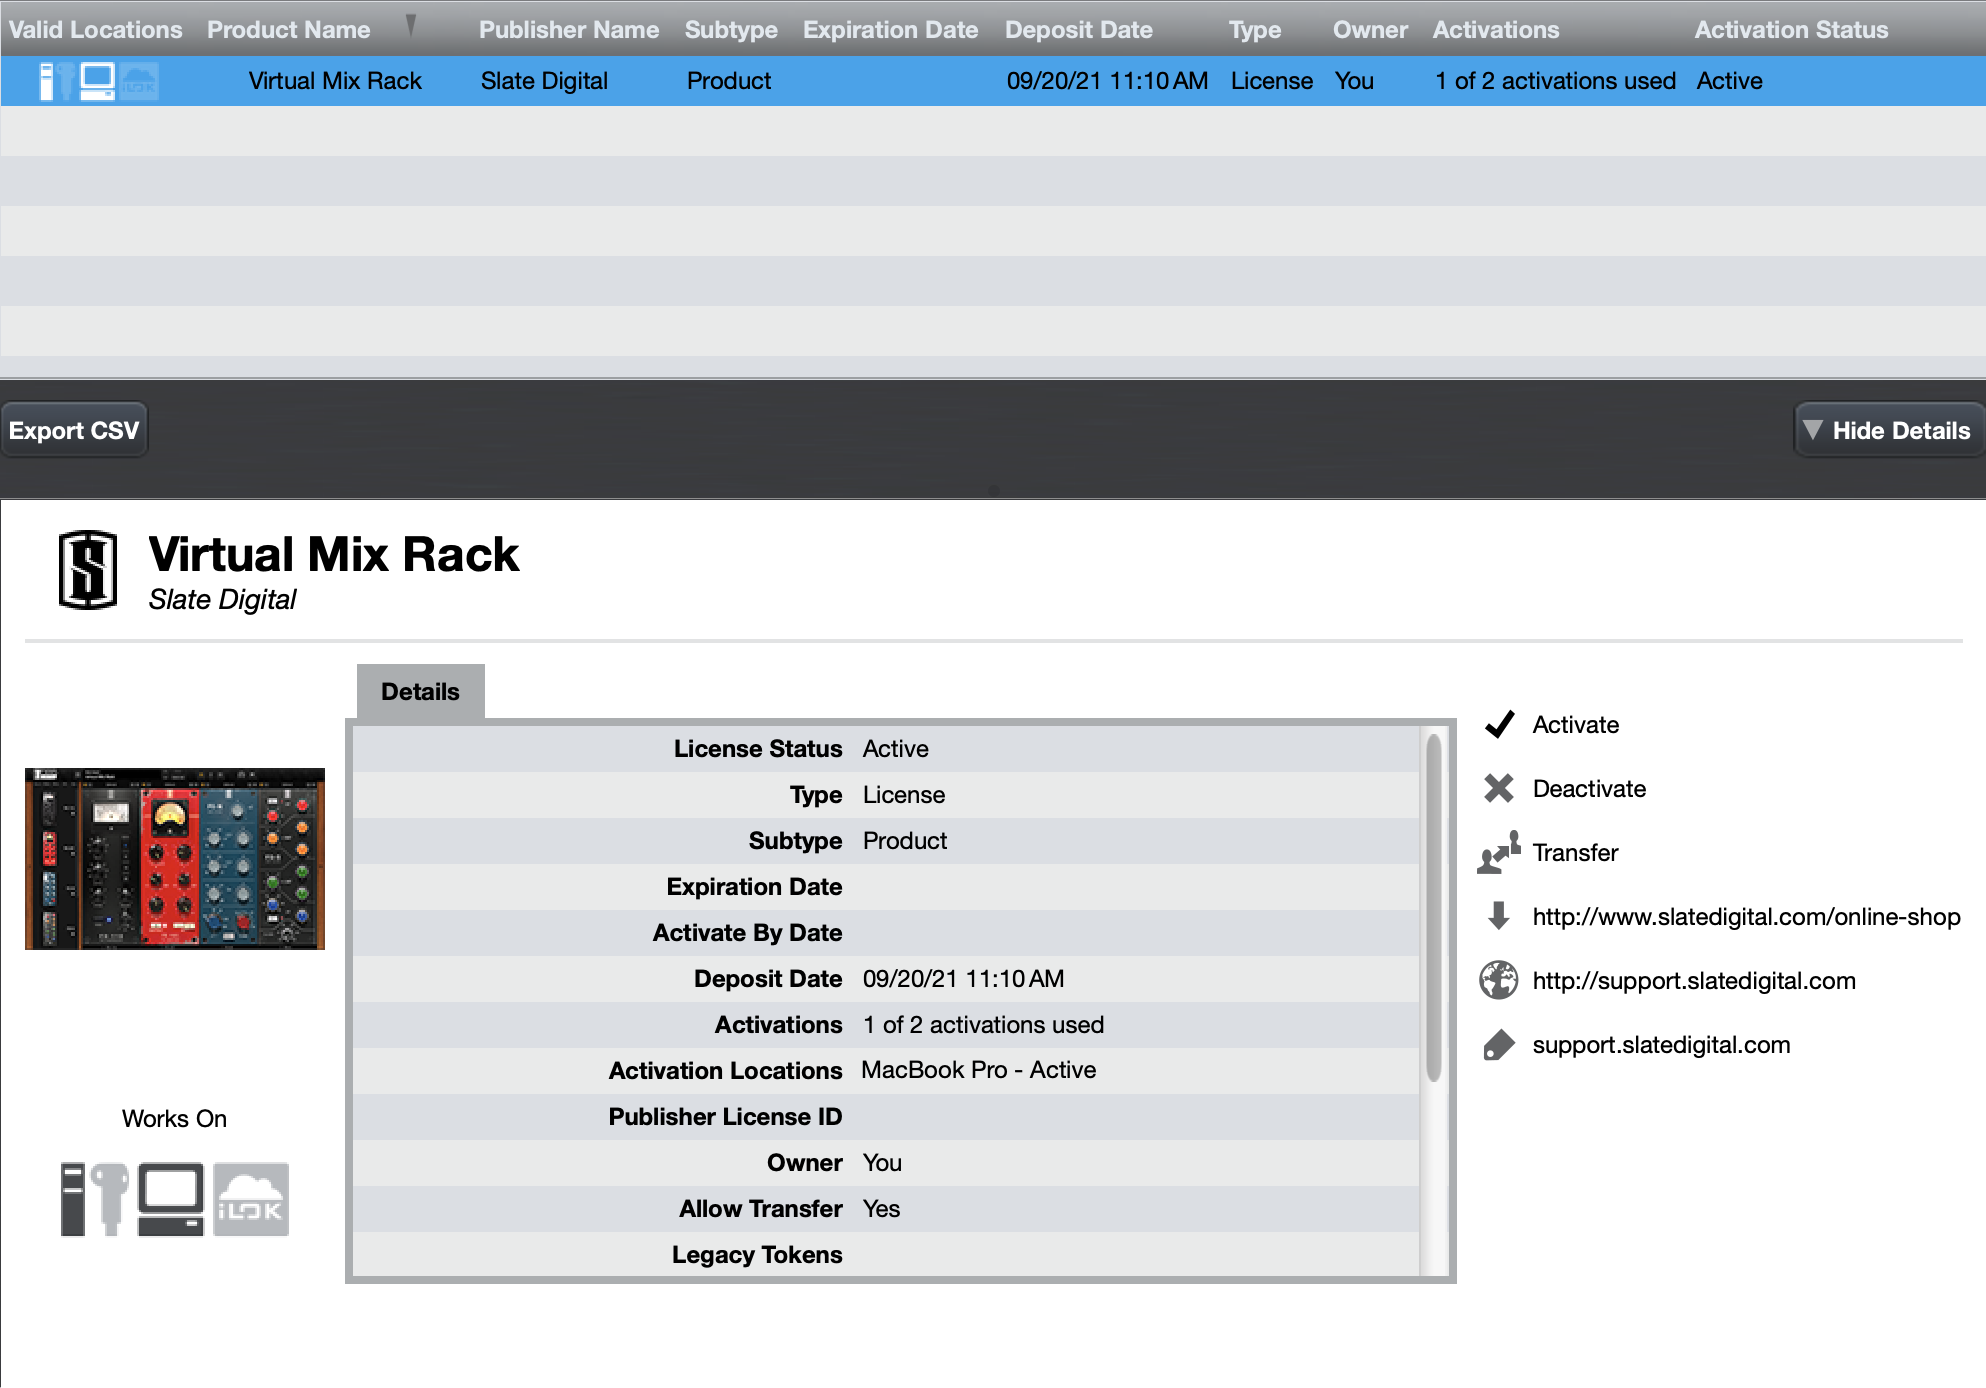Click the Works On label
1986x1388 pixels.
point(174,1118)
